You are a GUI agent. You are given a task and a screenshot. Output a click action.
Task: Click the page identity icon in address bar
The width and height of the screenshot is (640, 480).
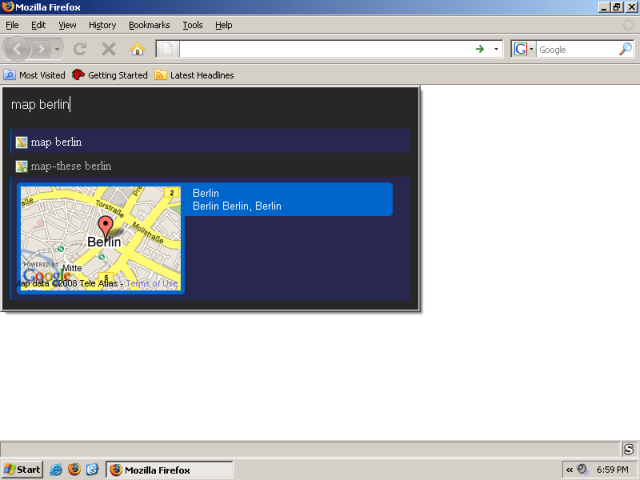(167, 49)
